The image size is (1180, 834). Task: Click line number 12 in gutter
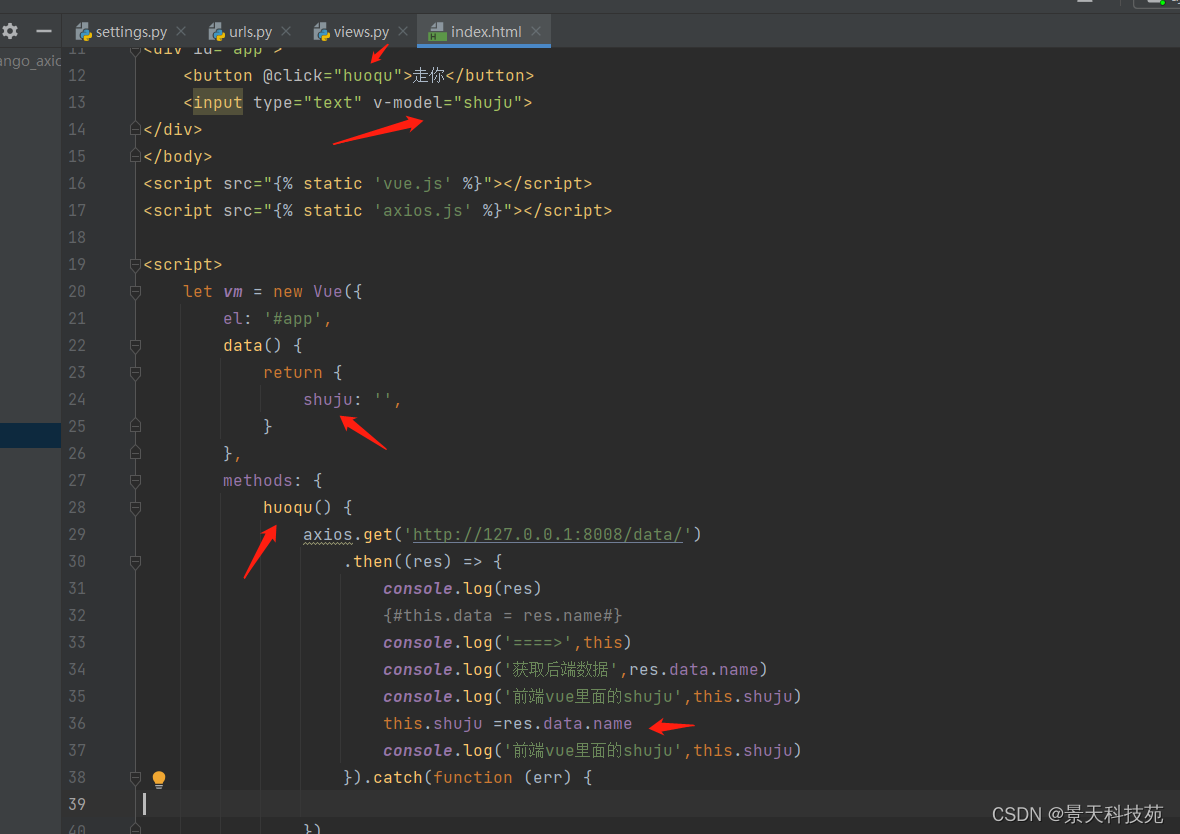77,75
